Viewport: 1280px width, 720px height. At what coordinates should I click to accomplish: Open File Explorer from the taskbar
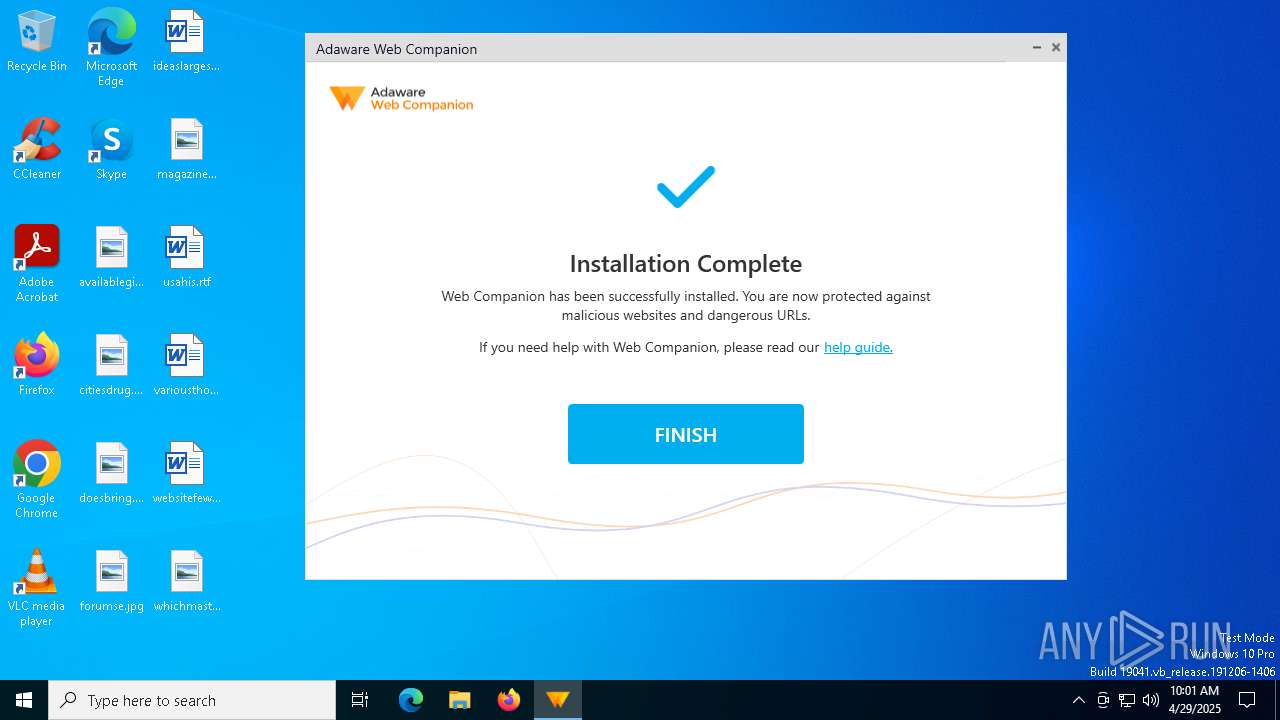[x=460, y=700]
